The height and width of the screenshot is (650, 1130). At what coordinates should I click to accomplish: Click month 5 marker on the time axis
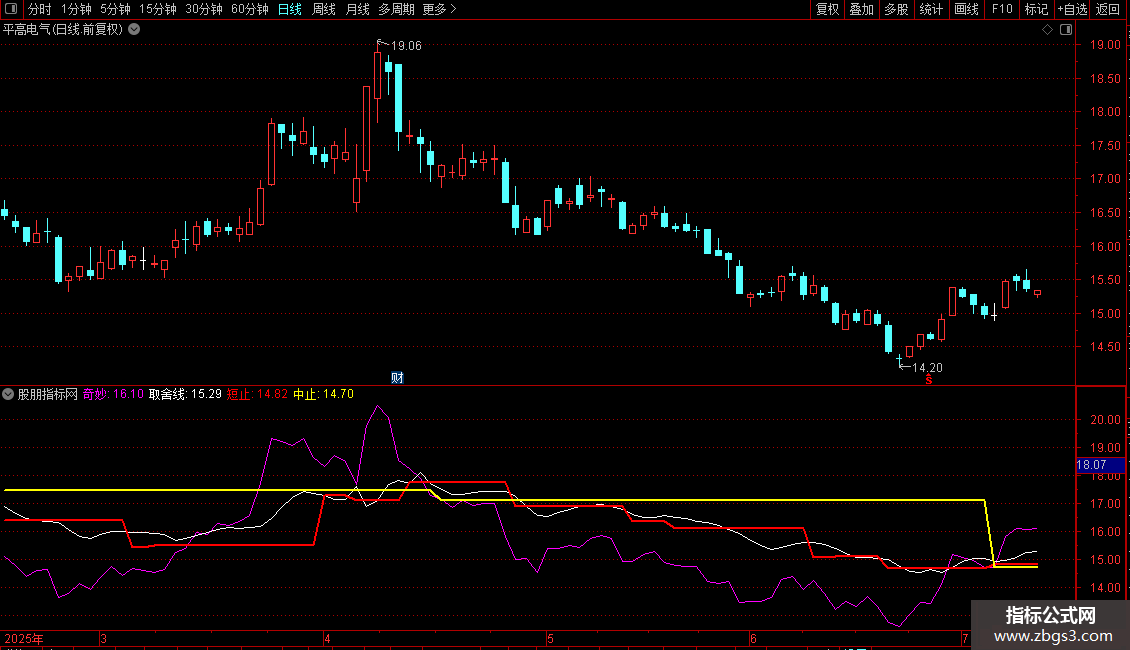[550, 638]
